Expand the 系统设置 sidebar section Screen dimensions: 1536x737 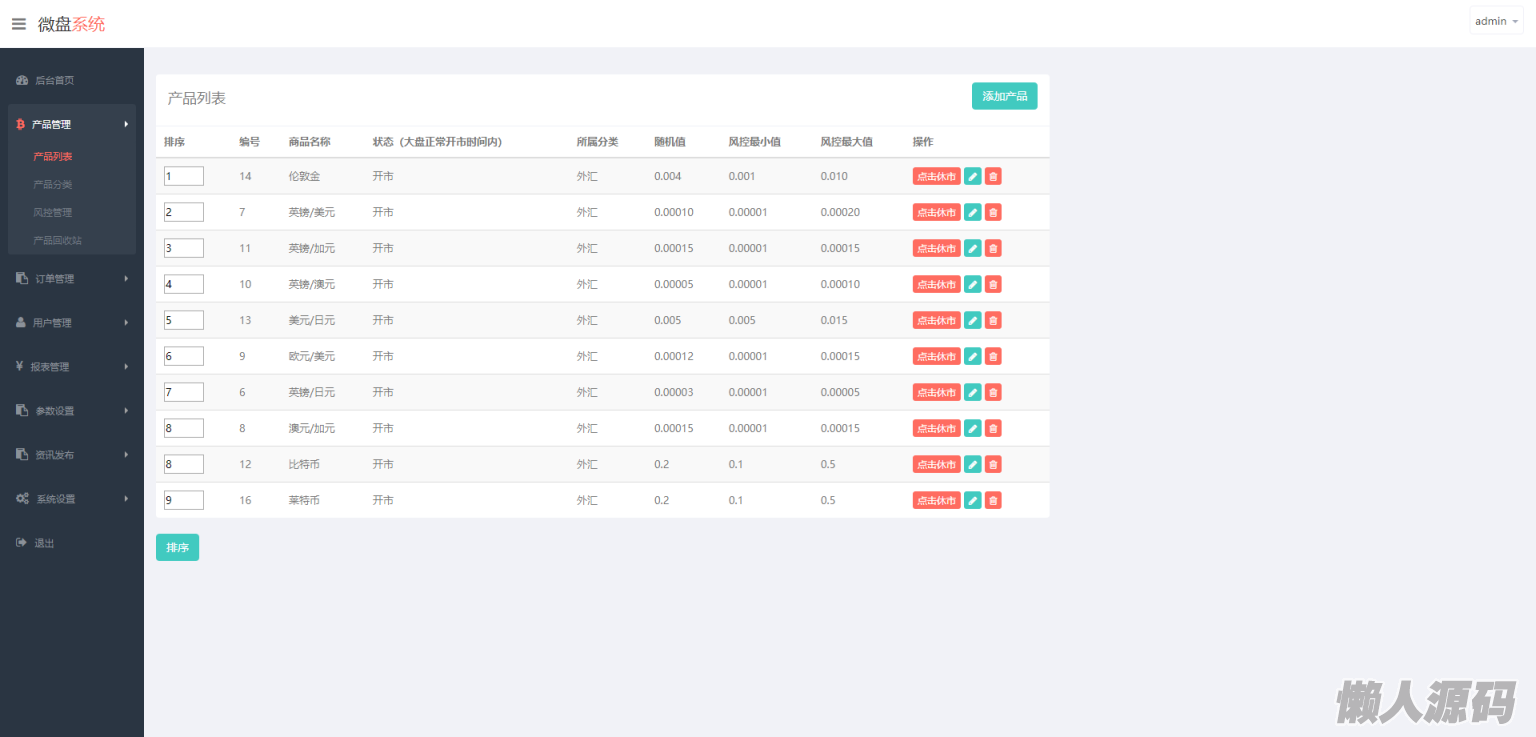click(x=71, y=499)
